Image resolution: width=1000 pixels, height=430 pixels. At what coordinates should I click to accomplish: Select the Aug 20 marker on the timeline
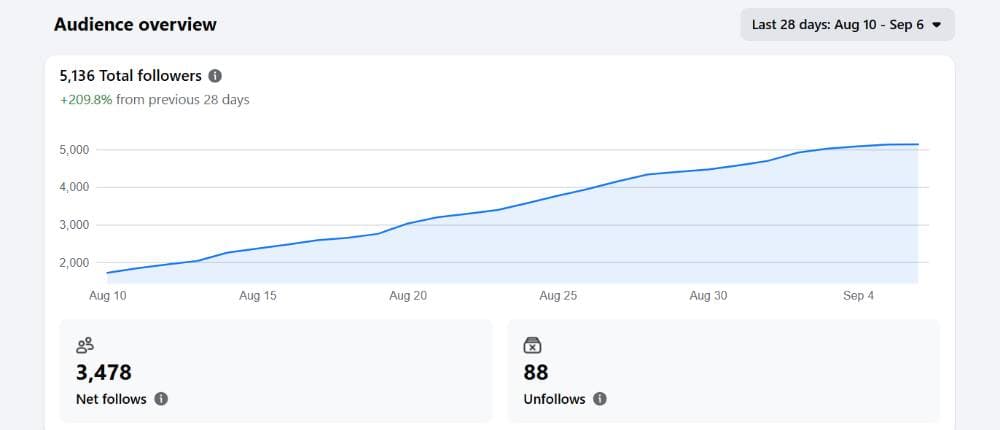coord(408,296)
